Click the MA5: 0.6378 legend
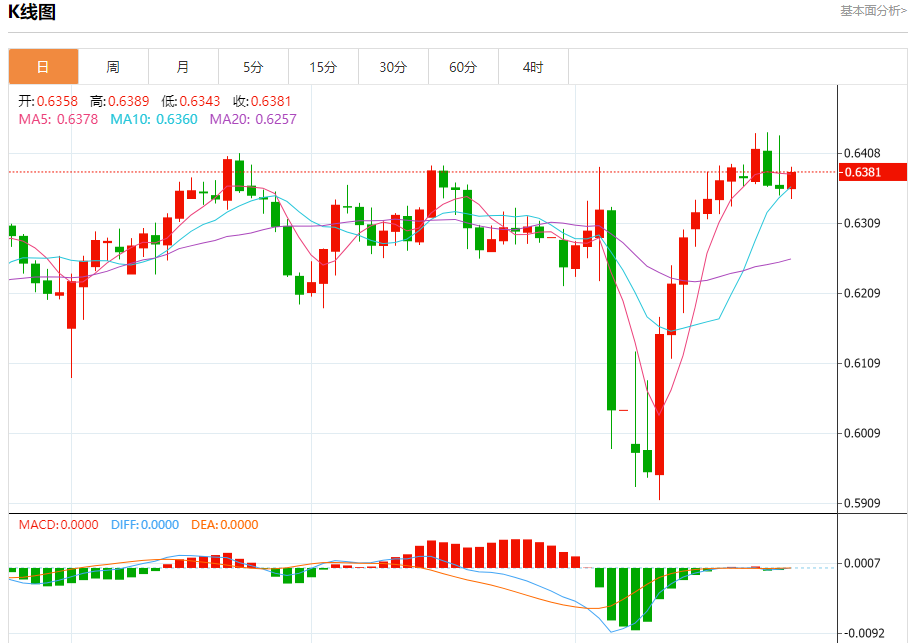This screenshot has height=643, width=914. tap(58, 120)
